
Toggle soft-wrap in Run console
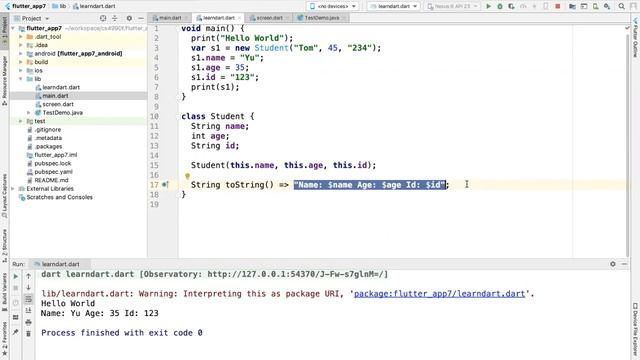pos(29,299)
